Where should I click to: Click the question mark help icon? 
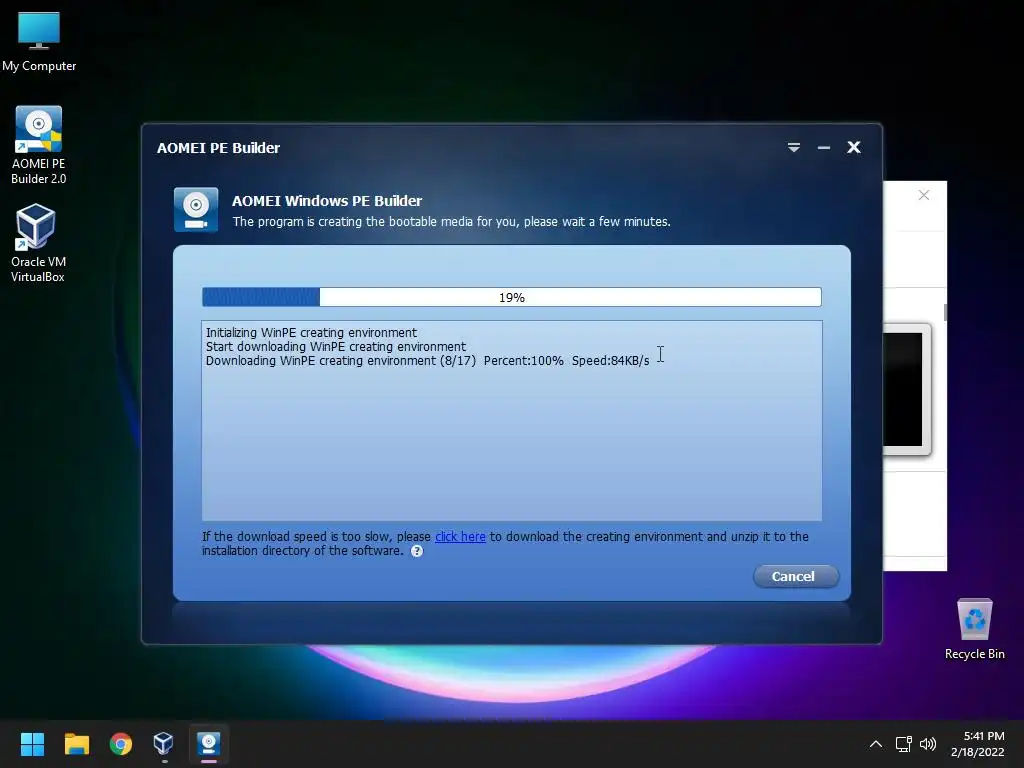tap(417, 551)
